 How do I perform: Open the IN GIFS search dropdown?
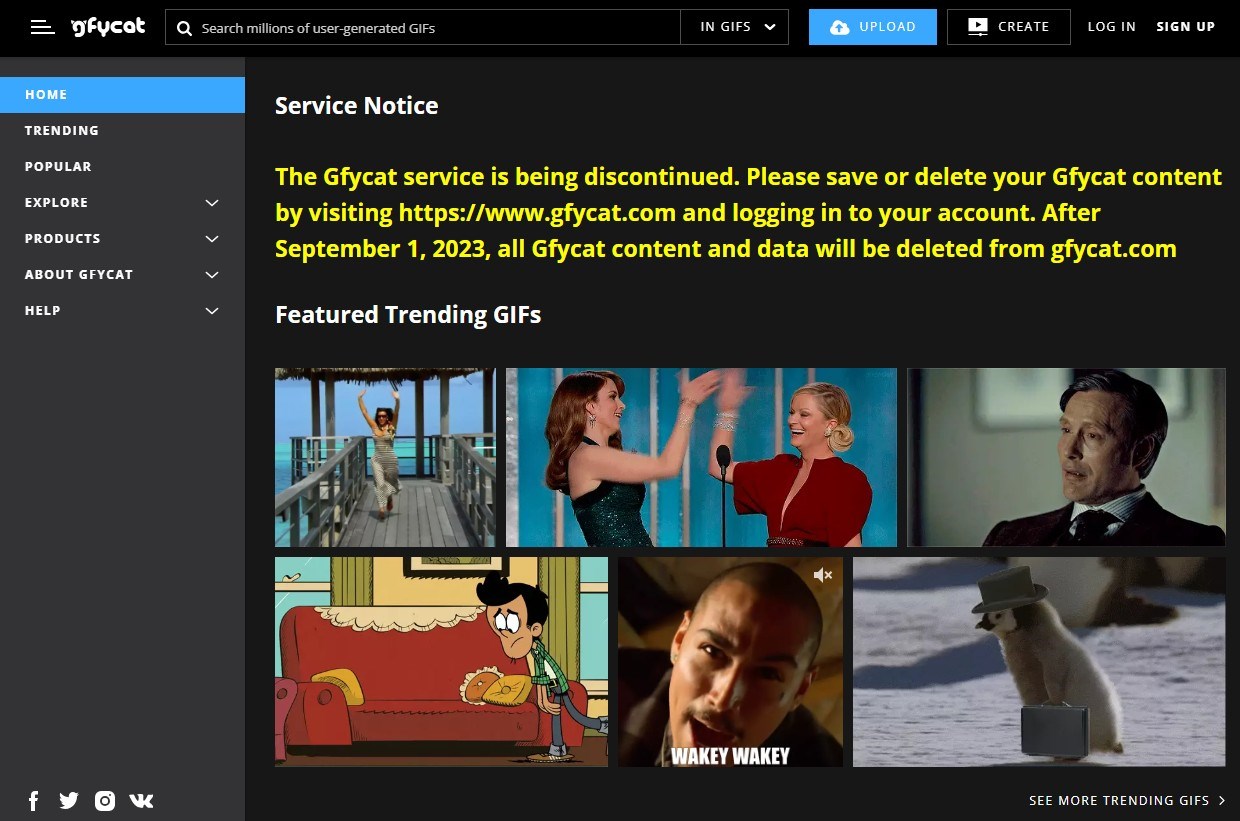tap(734, 27)
